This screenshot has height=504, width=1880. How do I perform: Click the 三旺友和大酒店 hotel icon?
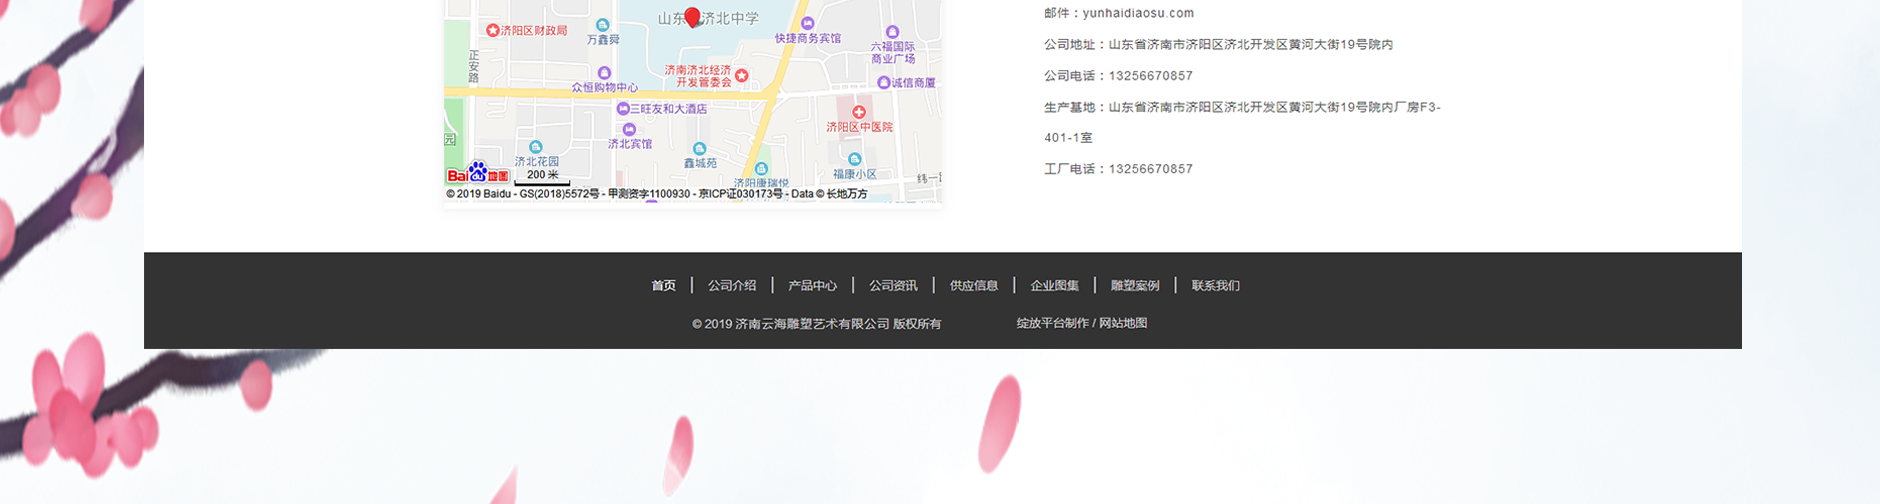click(x=622, y=108)
